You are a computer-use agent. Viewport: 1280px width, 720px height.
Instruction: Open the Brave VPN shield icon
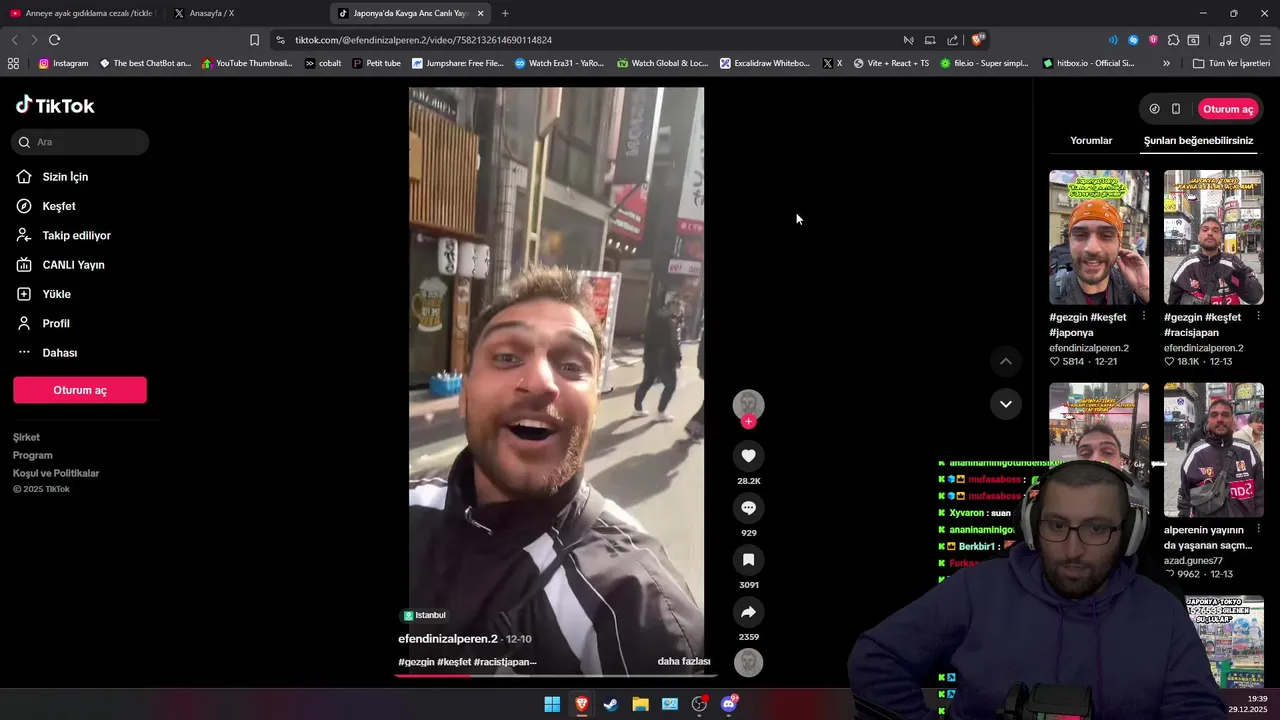(1245, 40)
